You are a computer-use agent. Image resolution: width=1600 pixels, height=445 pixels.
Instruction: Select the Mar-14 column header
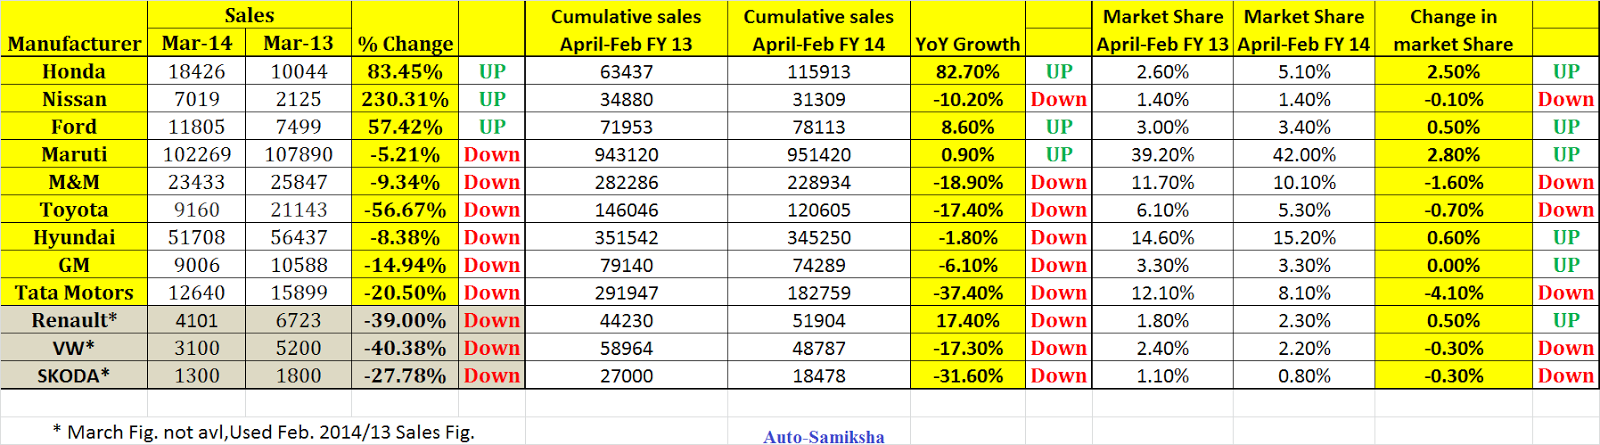[196, 43]
